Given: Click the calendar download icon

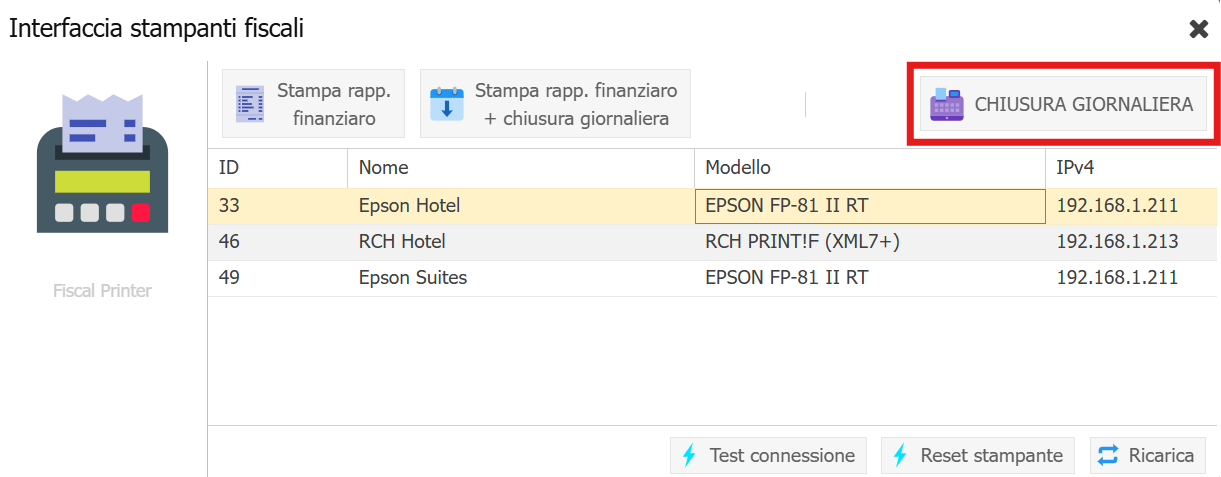Looking at the screenshot, I should point(447,104).
